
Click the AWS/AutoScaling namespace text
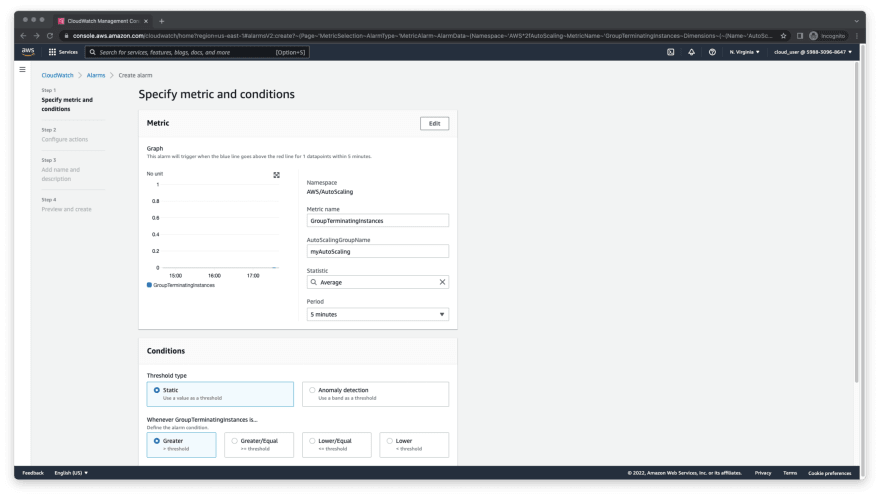pyautogui.click(x=329, y=192)
